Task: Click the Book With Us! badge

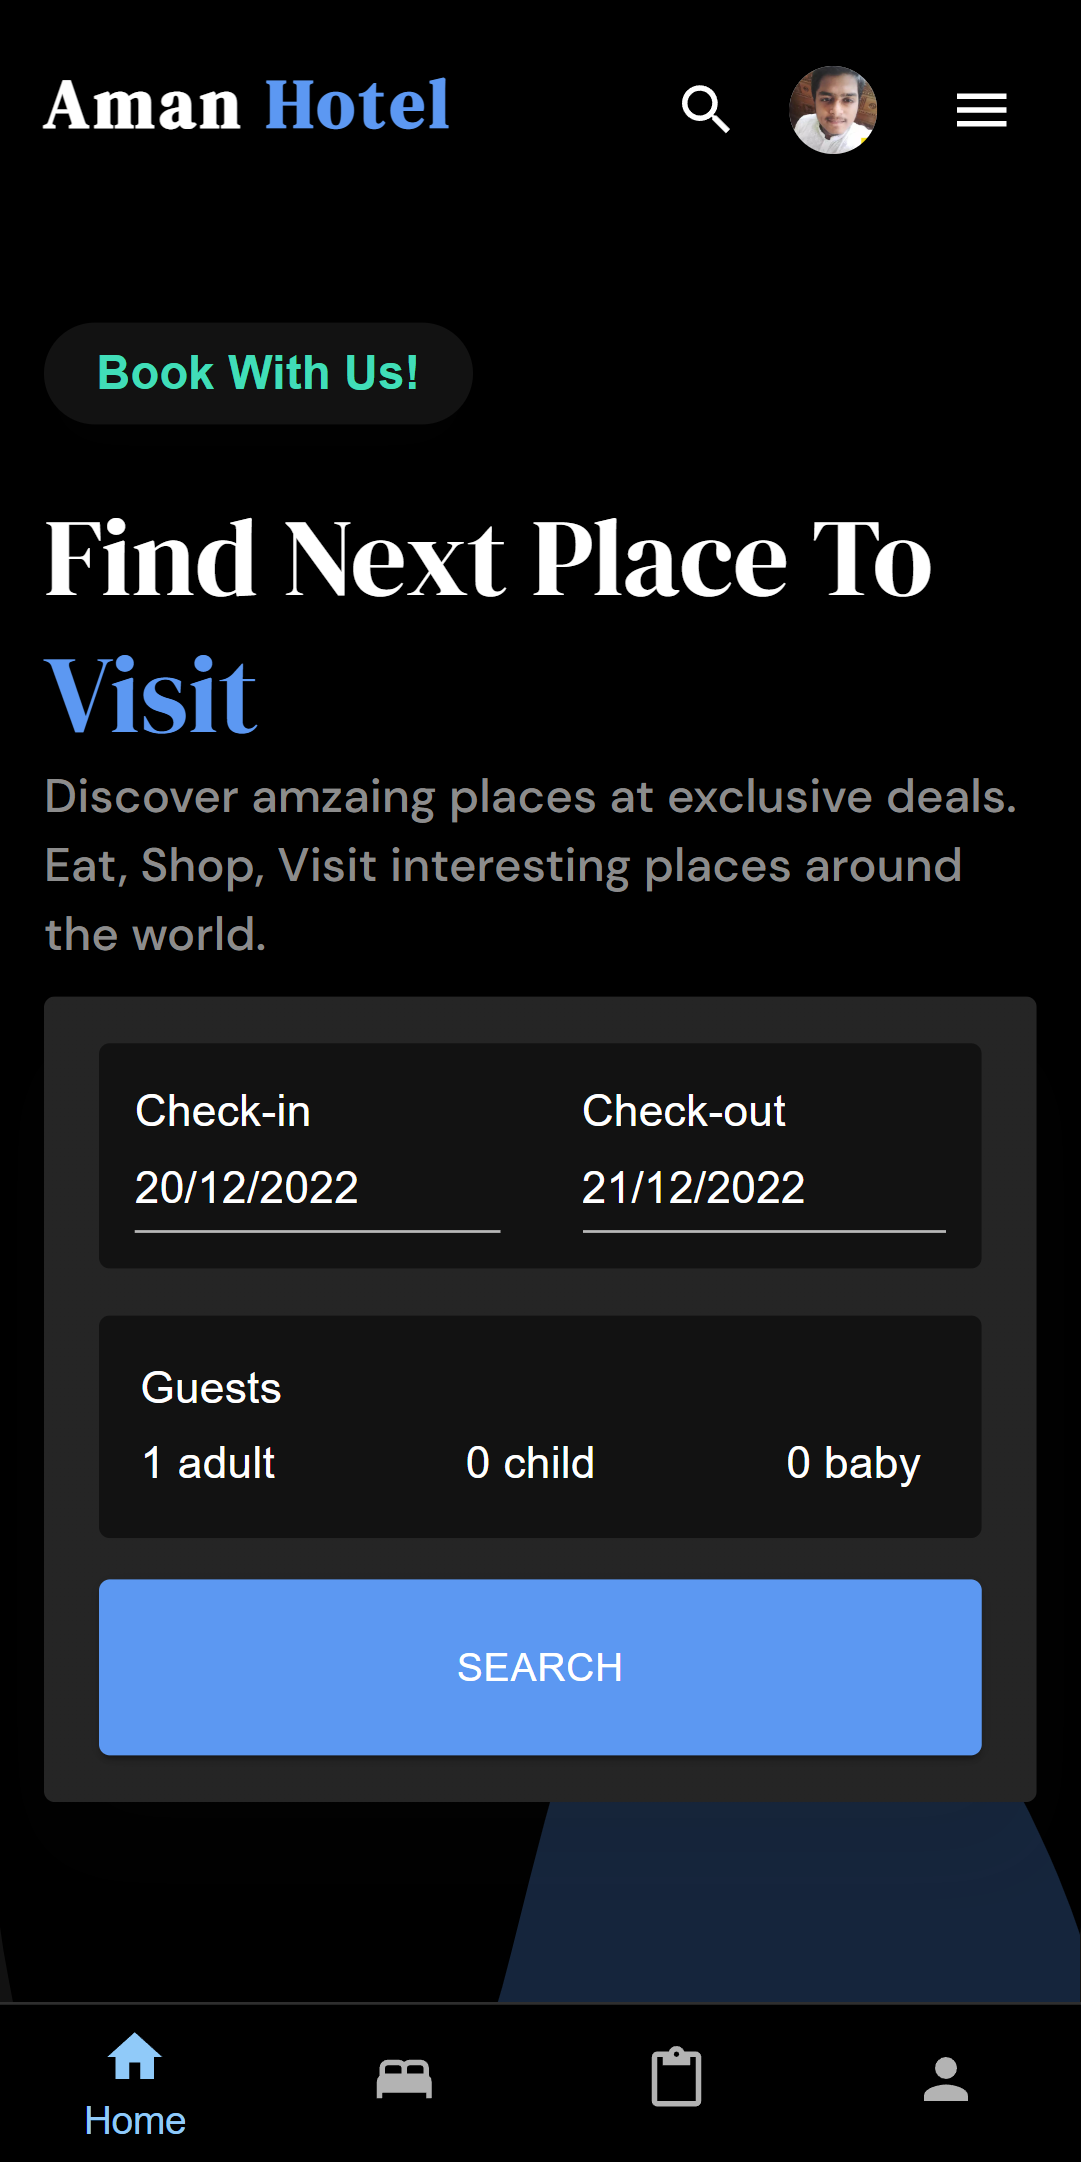Action: [x=258, y=372]
